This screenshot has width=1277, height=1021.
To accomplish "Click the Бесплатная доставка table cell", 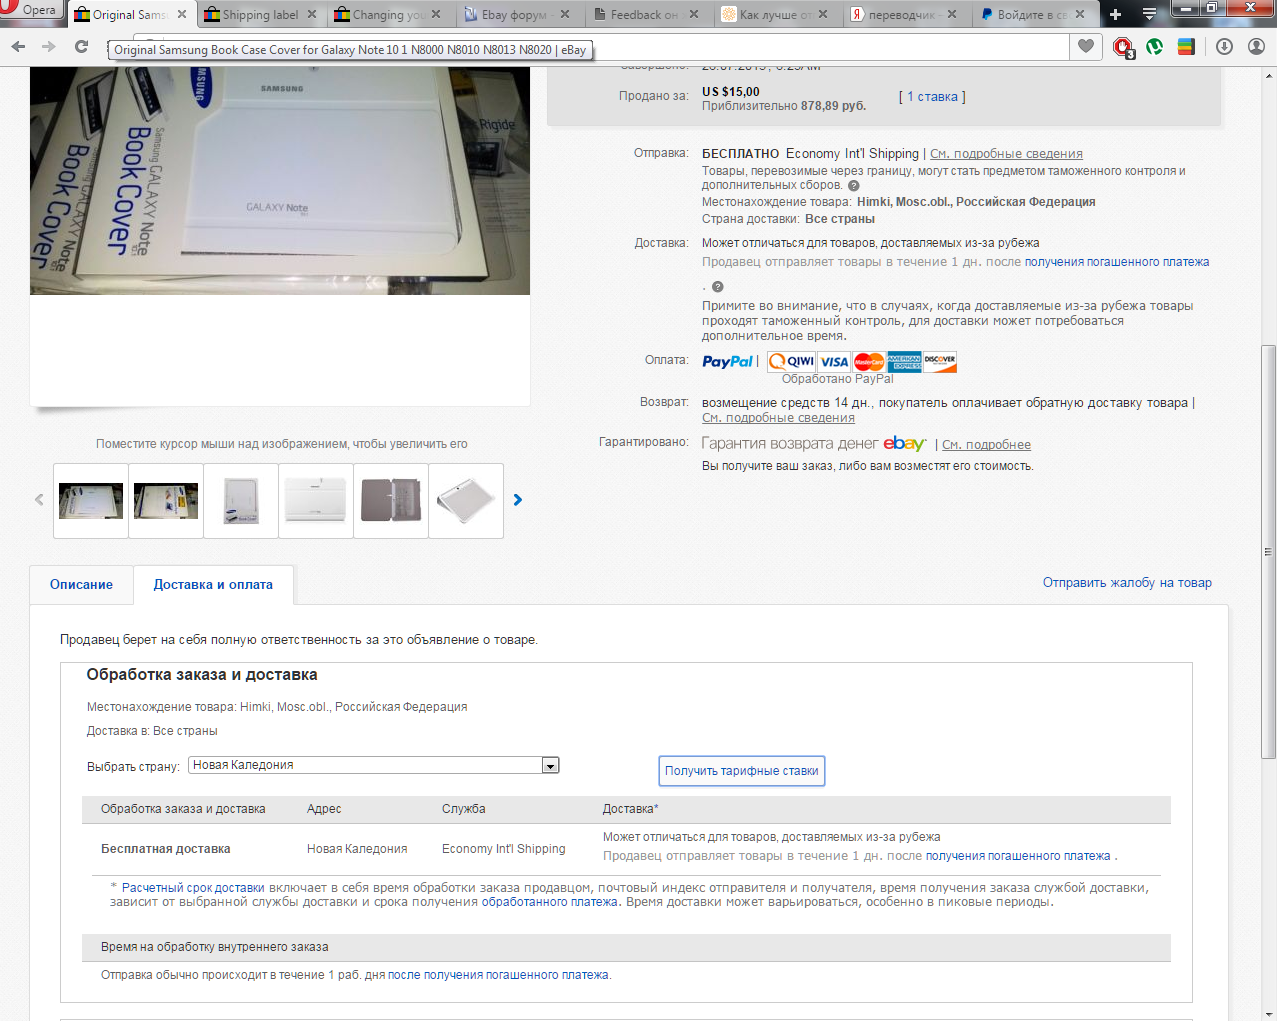I will (166, 849).
